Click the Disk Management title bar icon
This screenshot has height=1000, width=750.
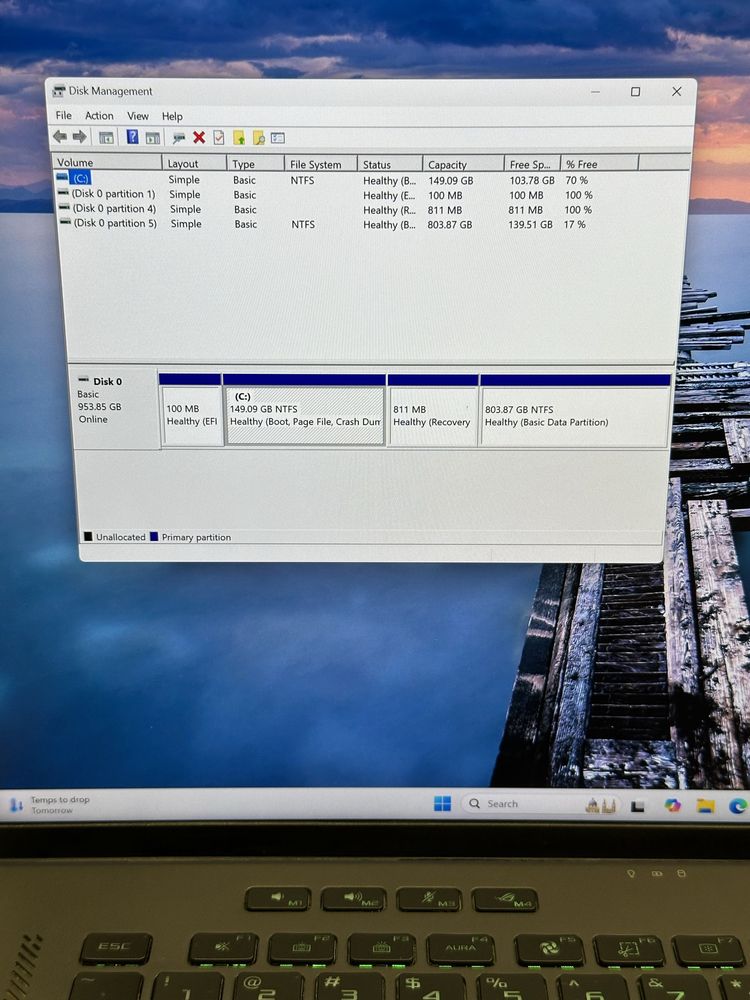pyautogui.click(x=59, y=91)
